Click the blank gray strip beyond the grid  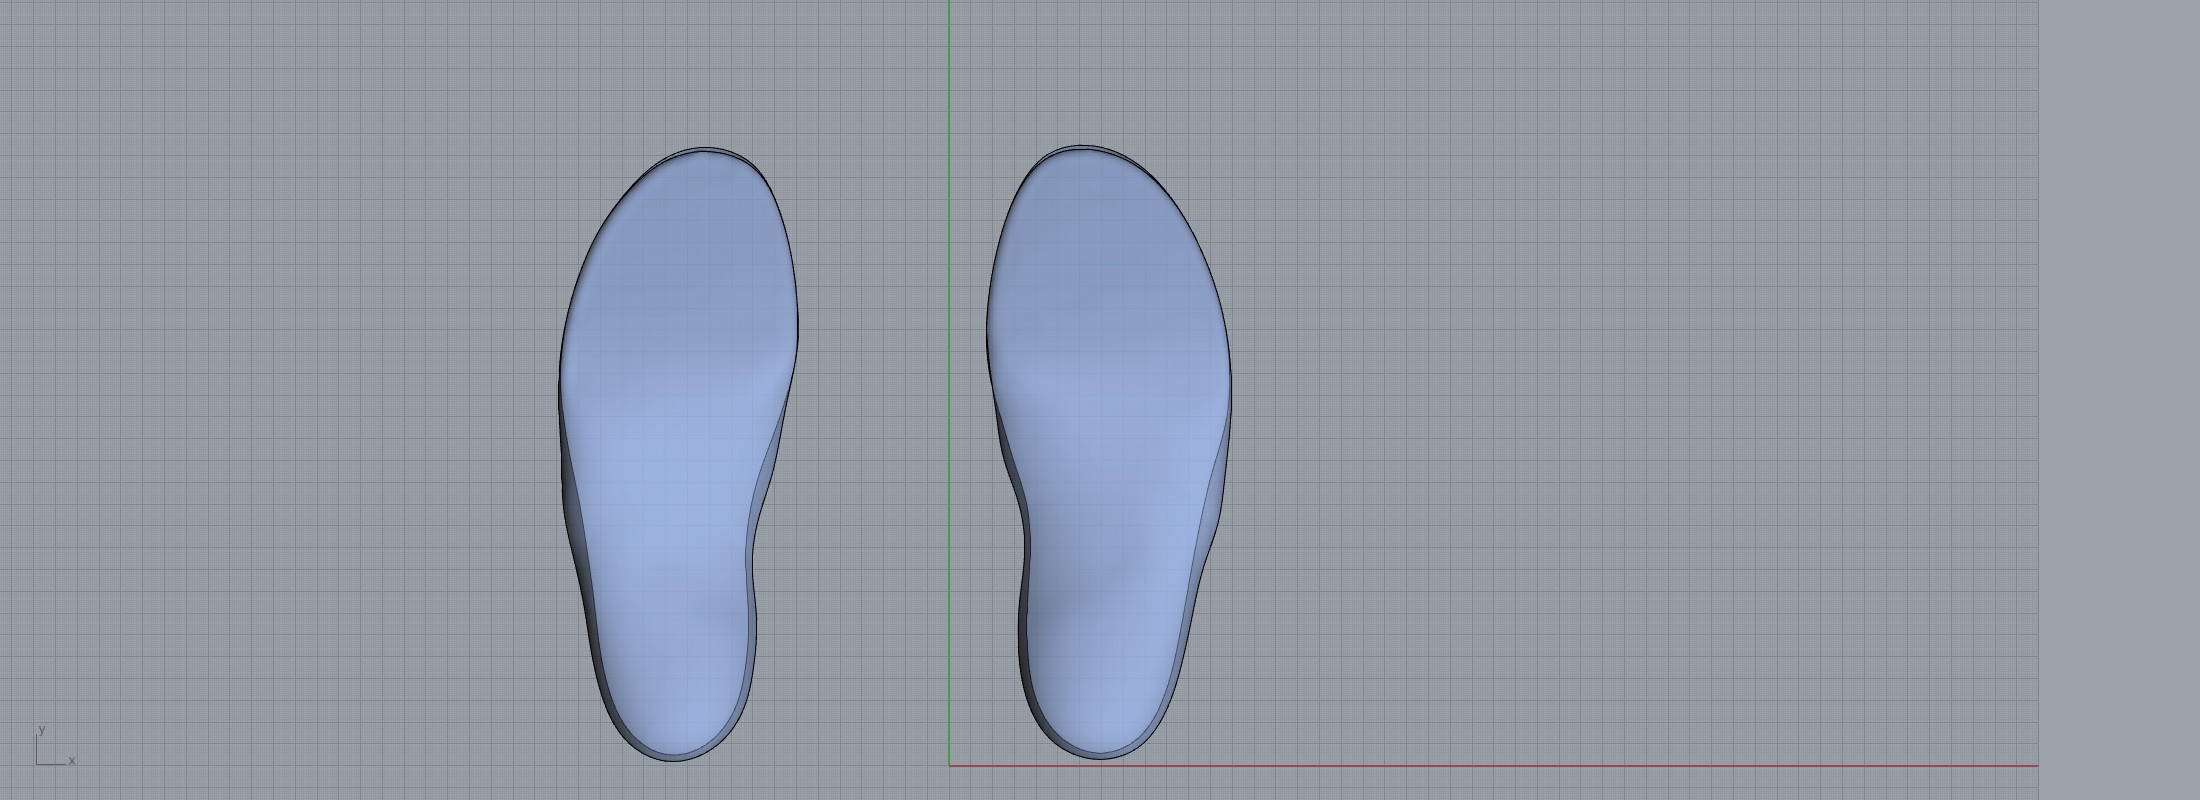[2120, 400]
